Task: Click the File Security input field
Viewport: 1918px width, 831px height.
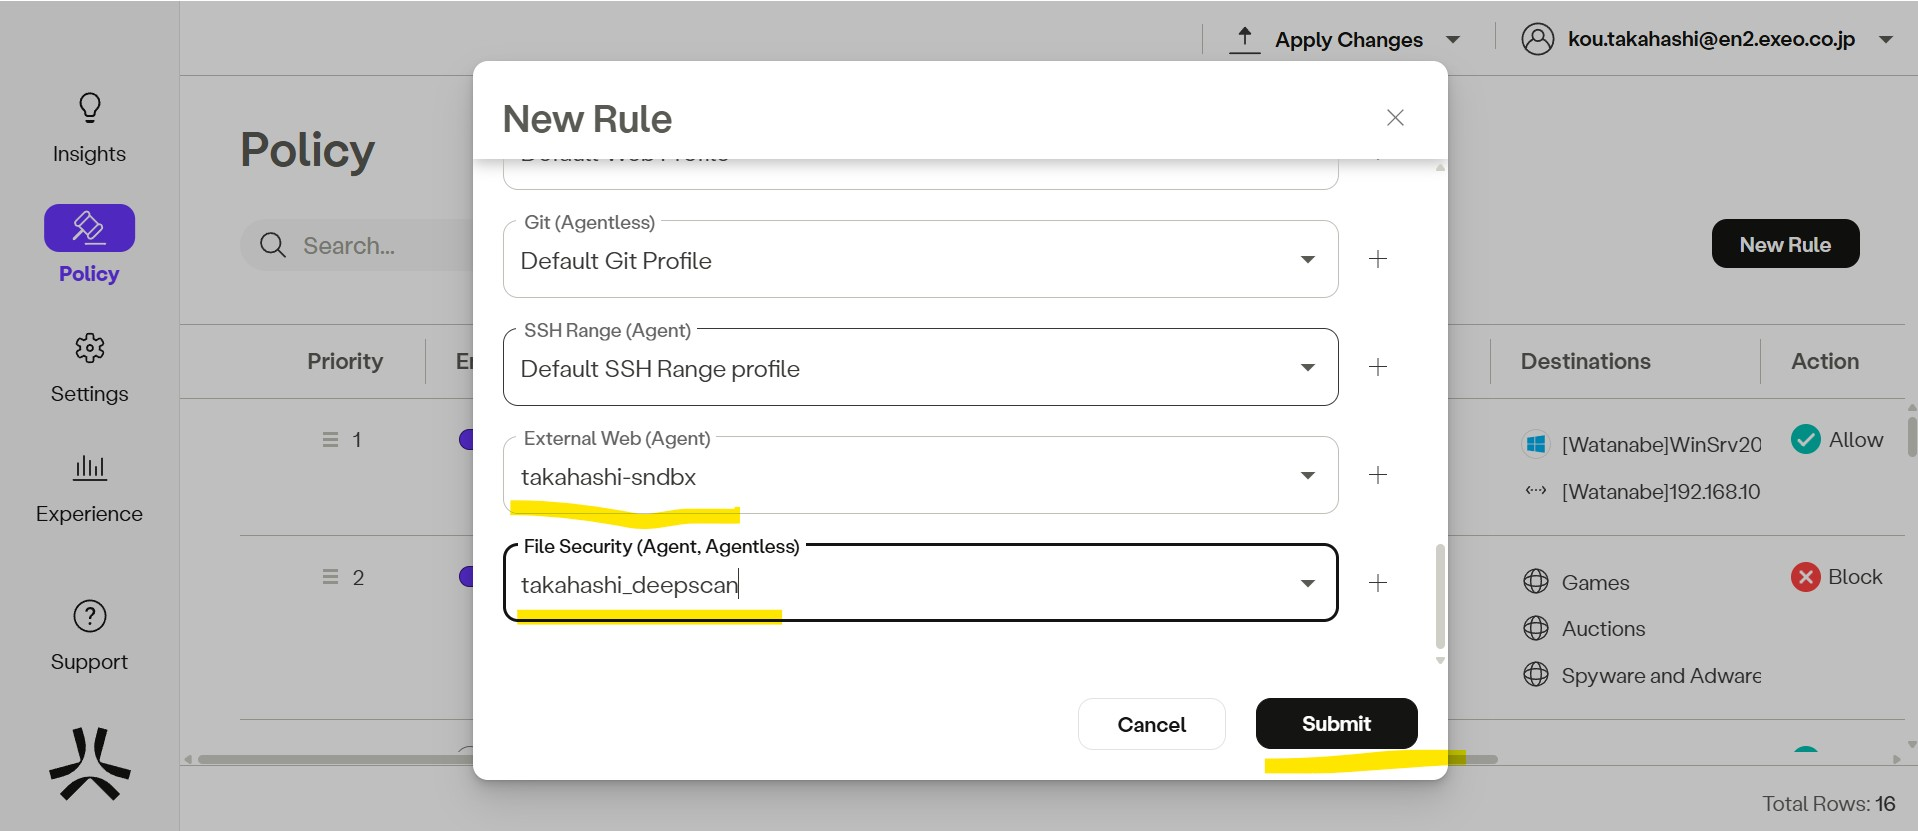Action: (x=900, y=585)
